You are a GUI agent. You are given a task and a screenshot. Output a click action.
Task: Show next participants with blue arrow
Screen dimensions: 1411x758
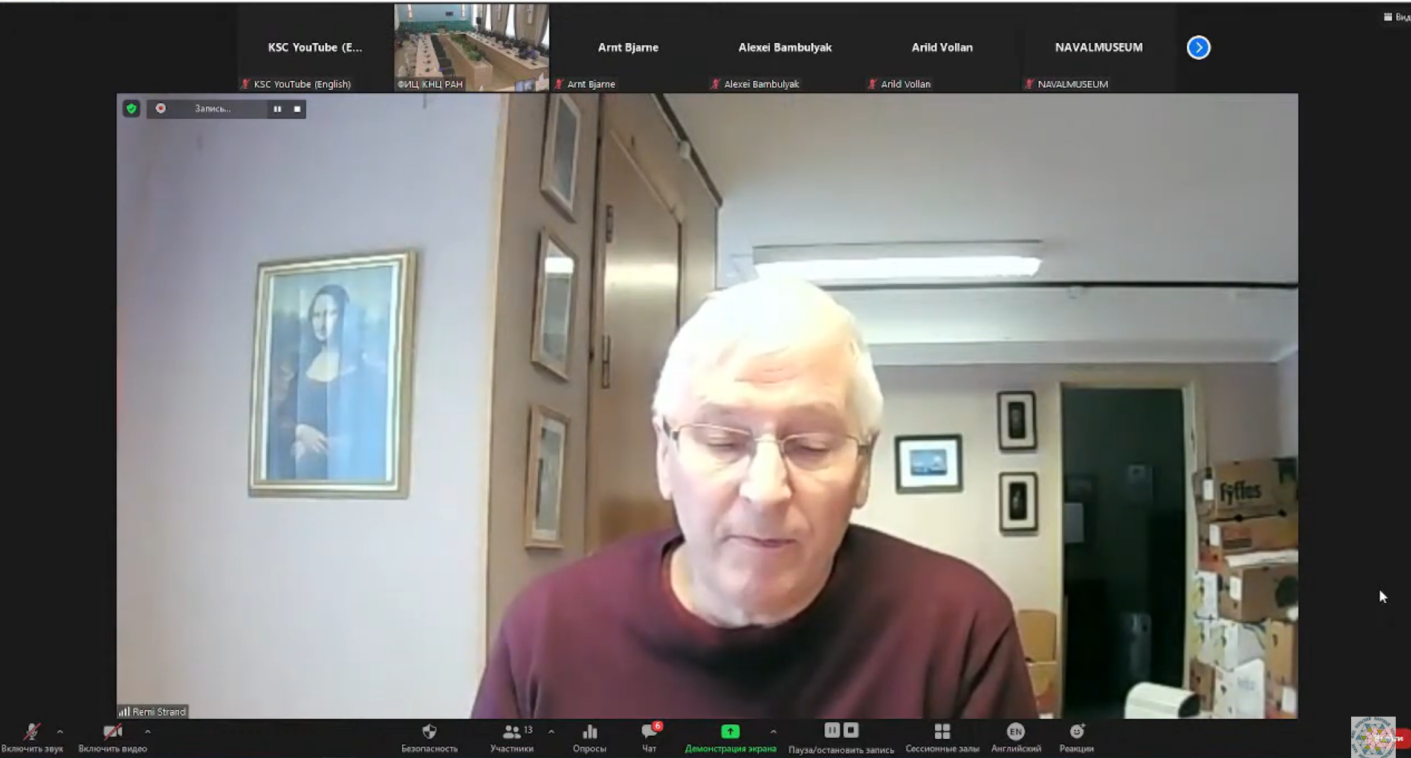click(1198, 47)
